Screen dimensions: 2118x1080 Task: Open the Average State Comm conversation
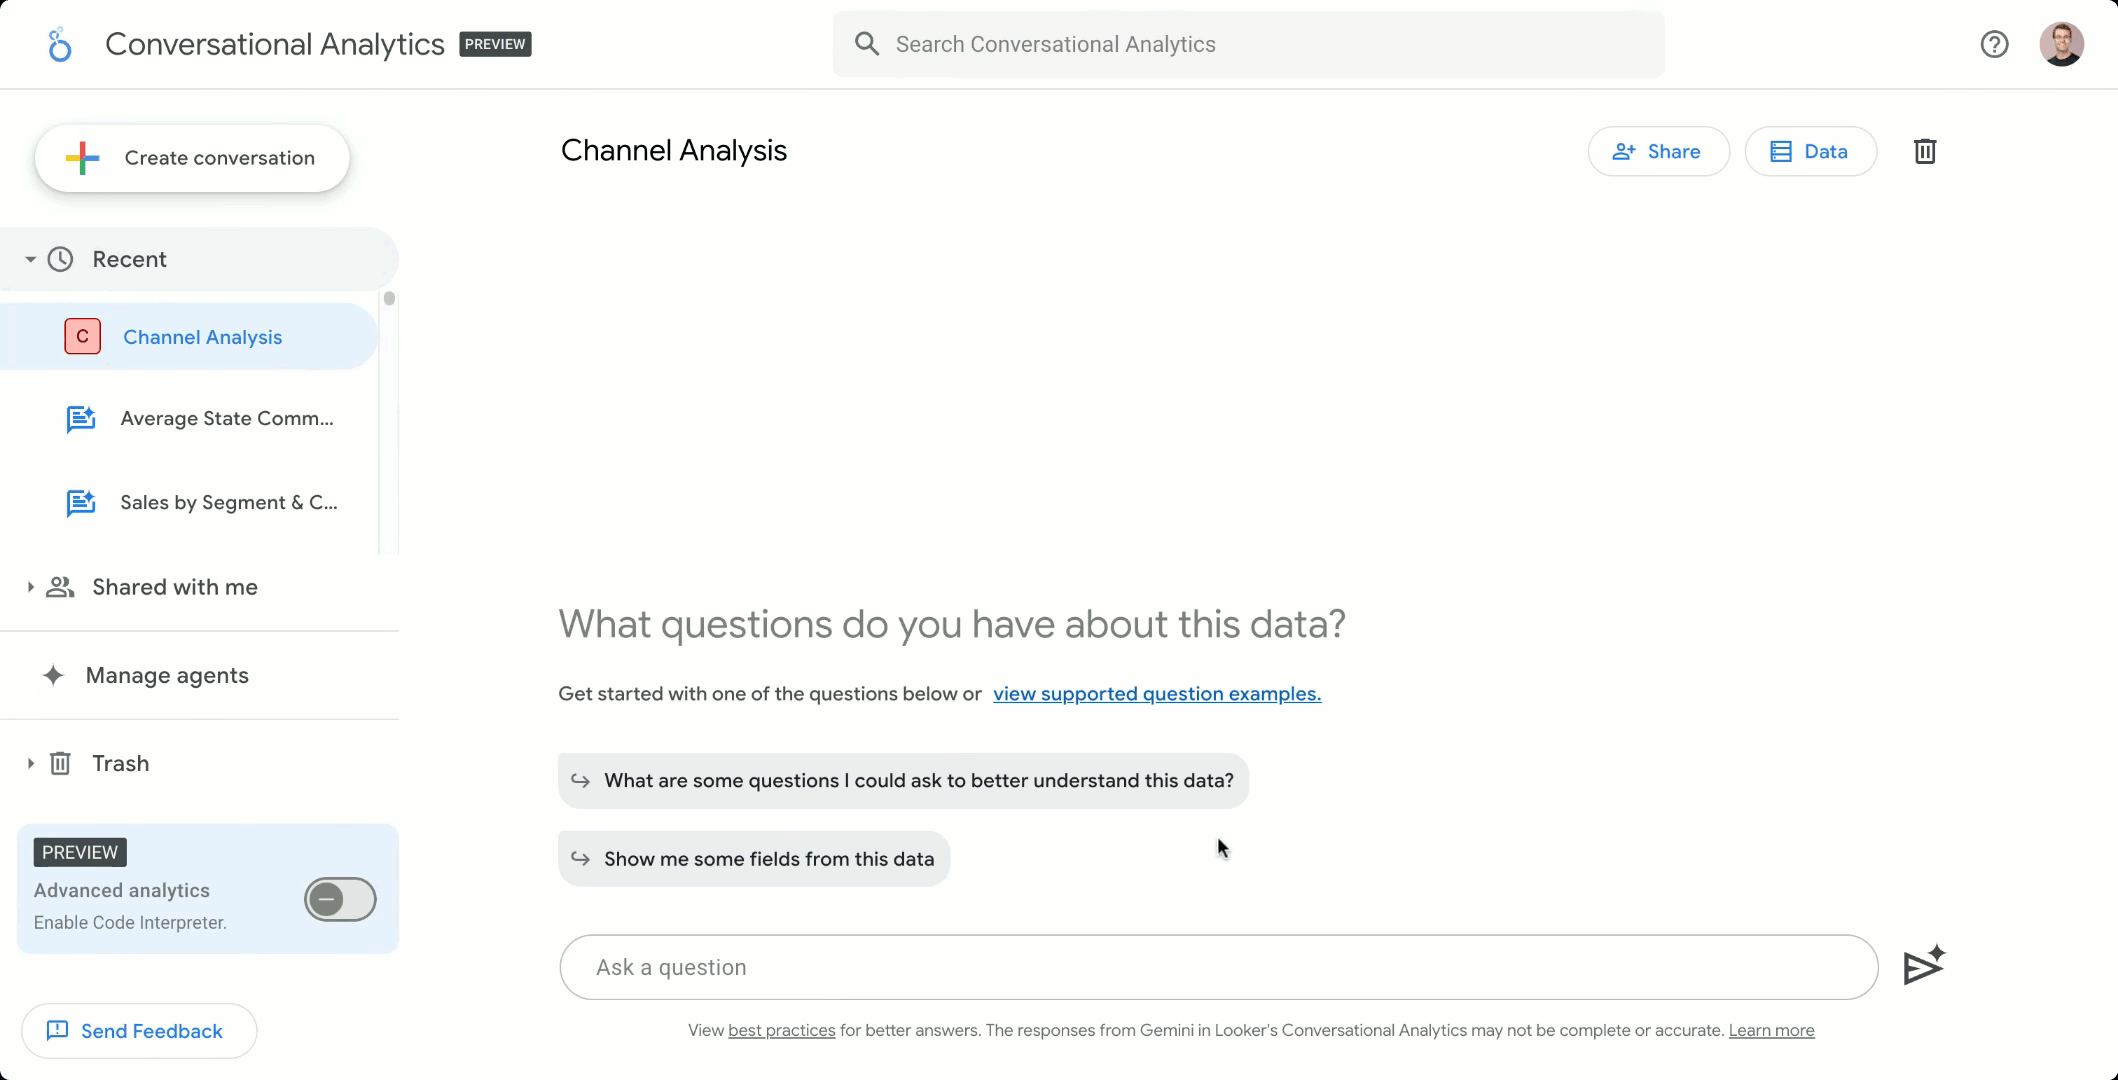click(225, 418)
